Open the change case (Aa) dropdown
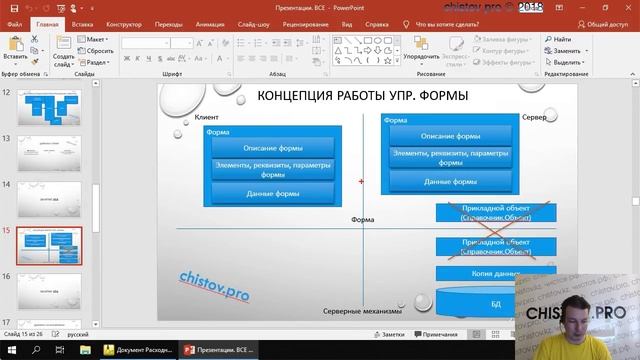Image resolution: width=640 pixels, height=360 pixels. pos(200,59)
